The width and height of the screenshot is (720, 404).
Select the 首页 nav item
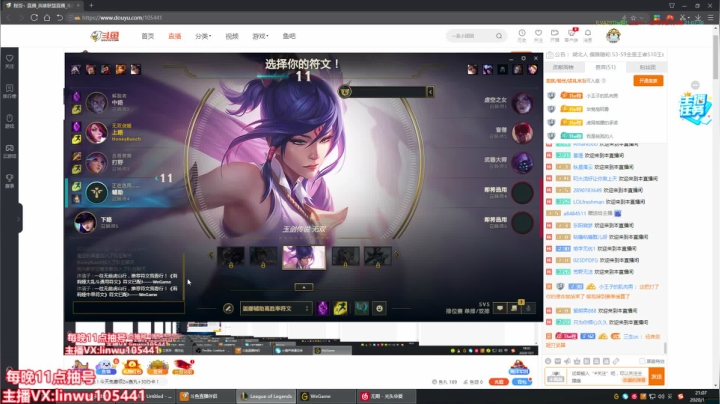tap(148, 36)
